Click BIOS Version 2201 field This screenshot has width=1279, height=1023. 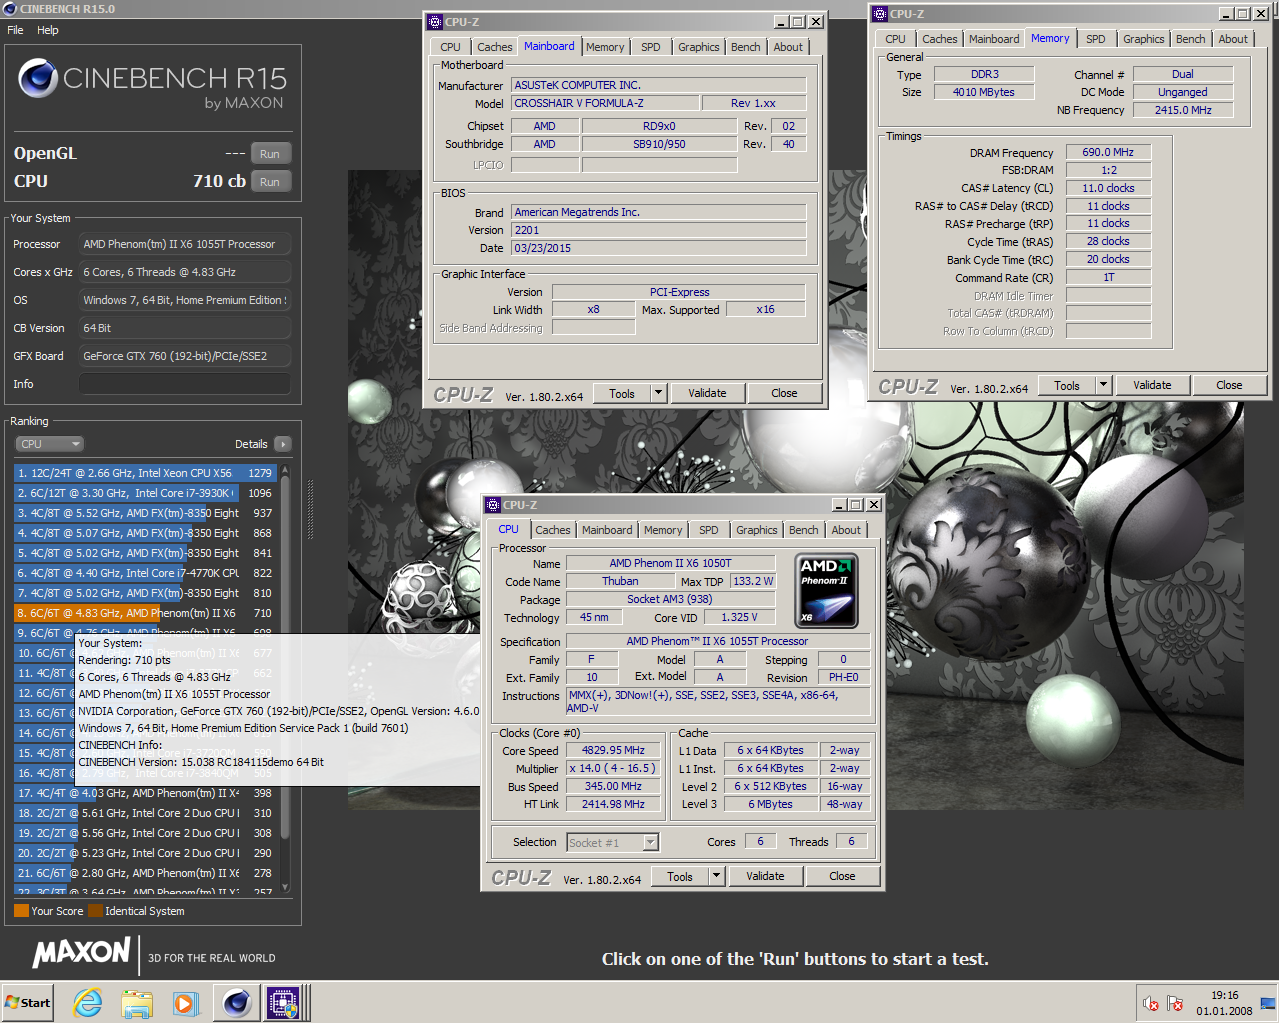(x=659, y=230)
